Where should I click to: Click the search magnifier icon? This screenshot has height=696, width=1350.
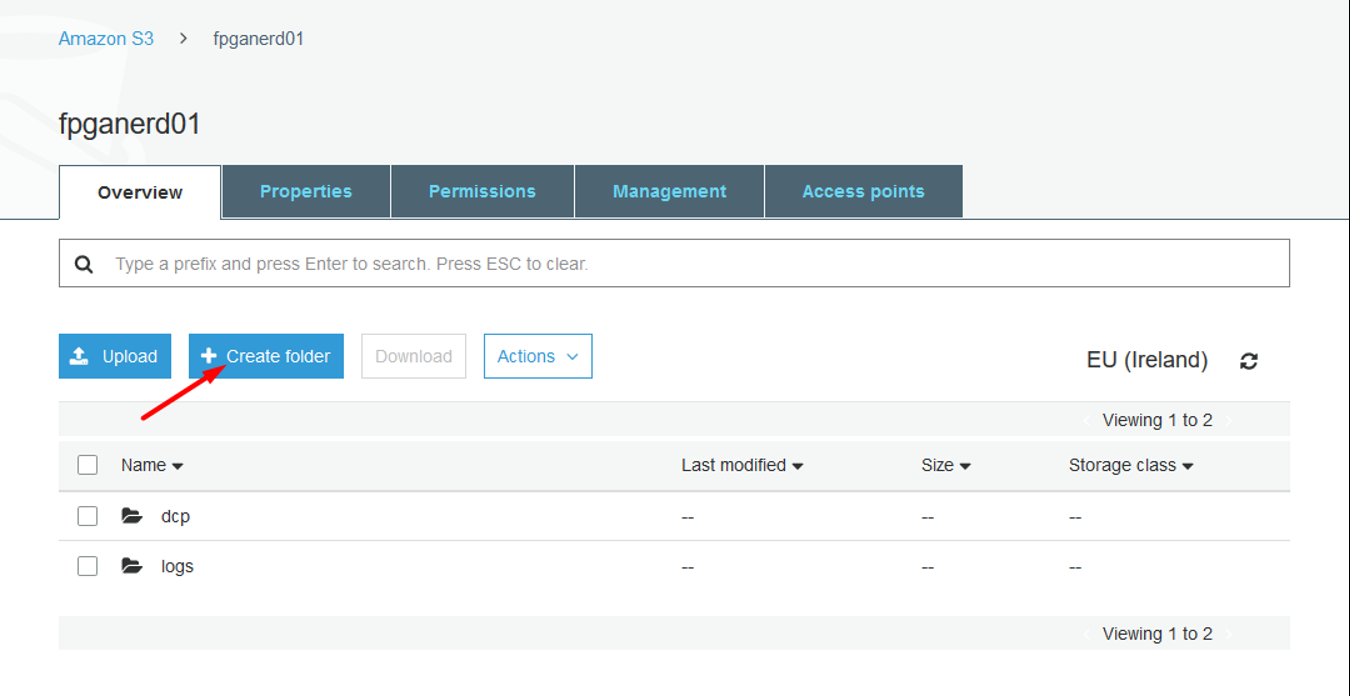pyautogui.click(x=84, y=264)
